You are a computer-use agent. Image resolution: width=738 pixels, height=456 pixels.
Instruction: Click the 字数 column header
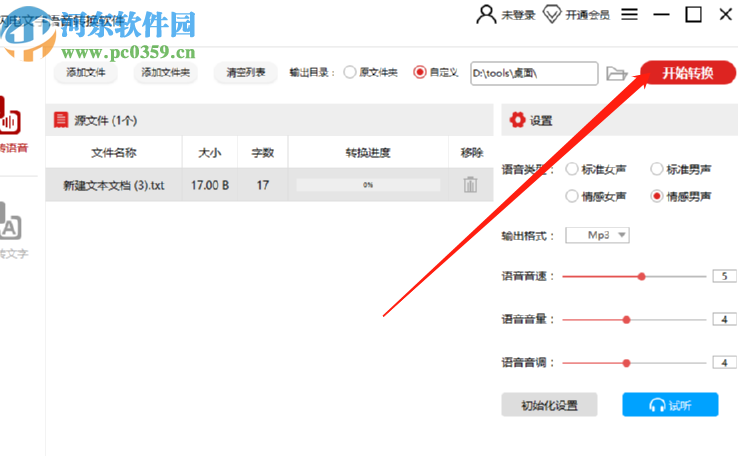coord(263,152)
